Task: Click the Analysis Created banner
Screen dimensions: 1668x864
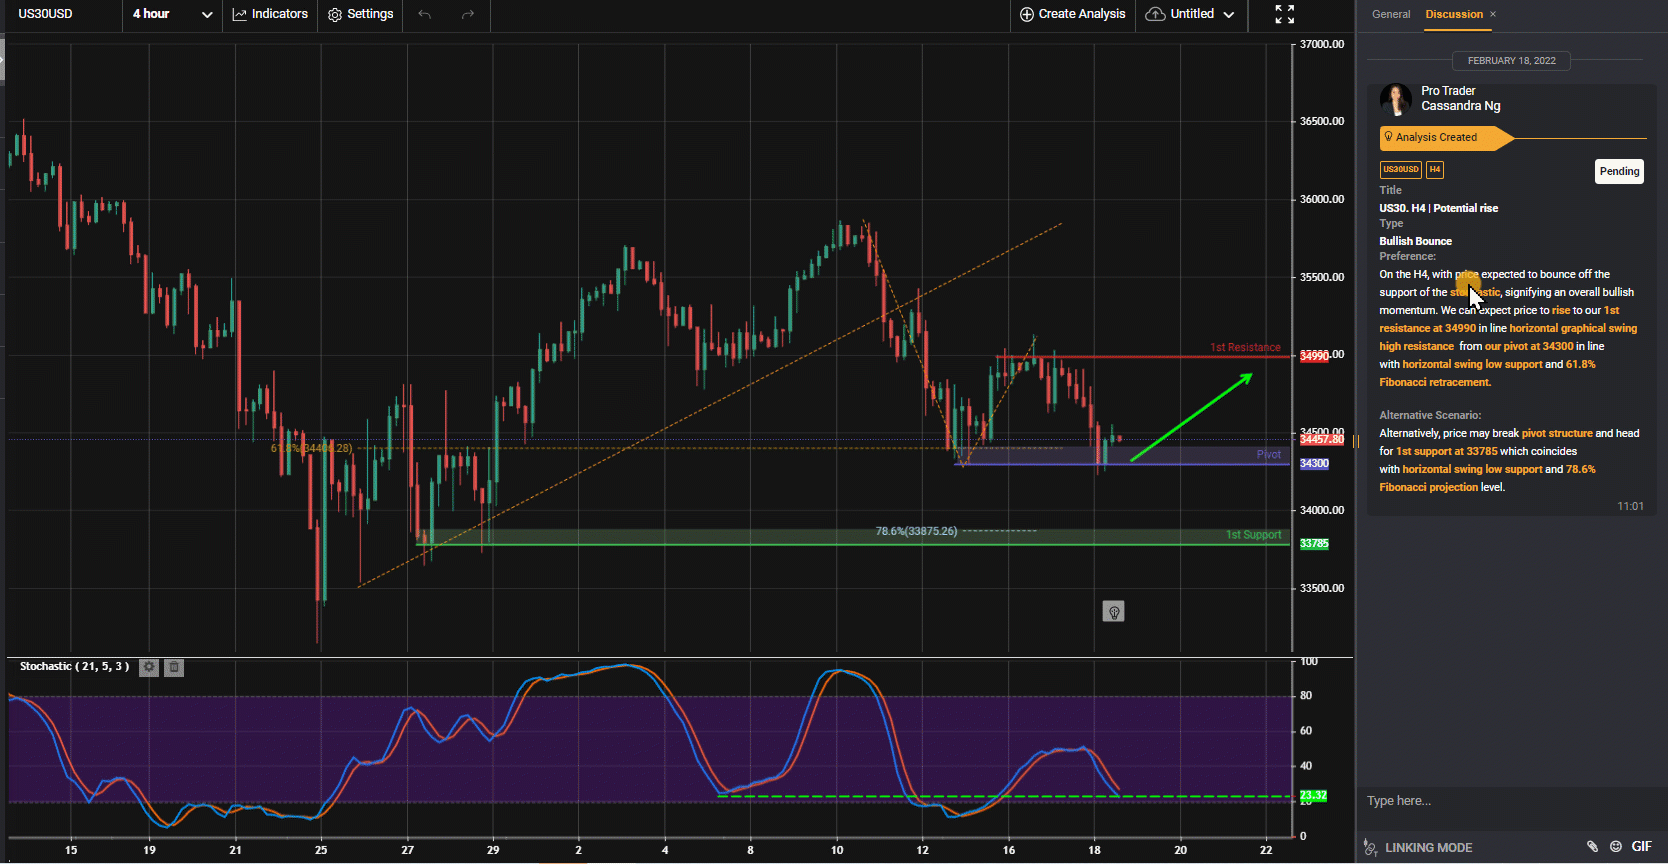Action: coord(1446,138)
